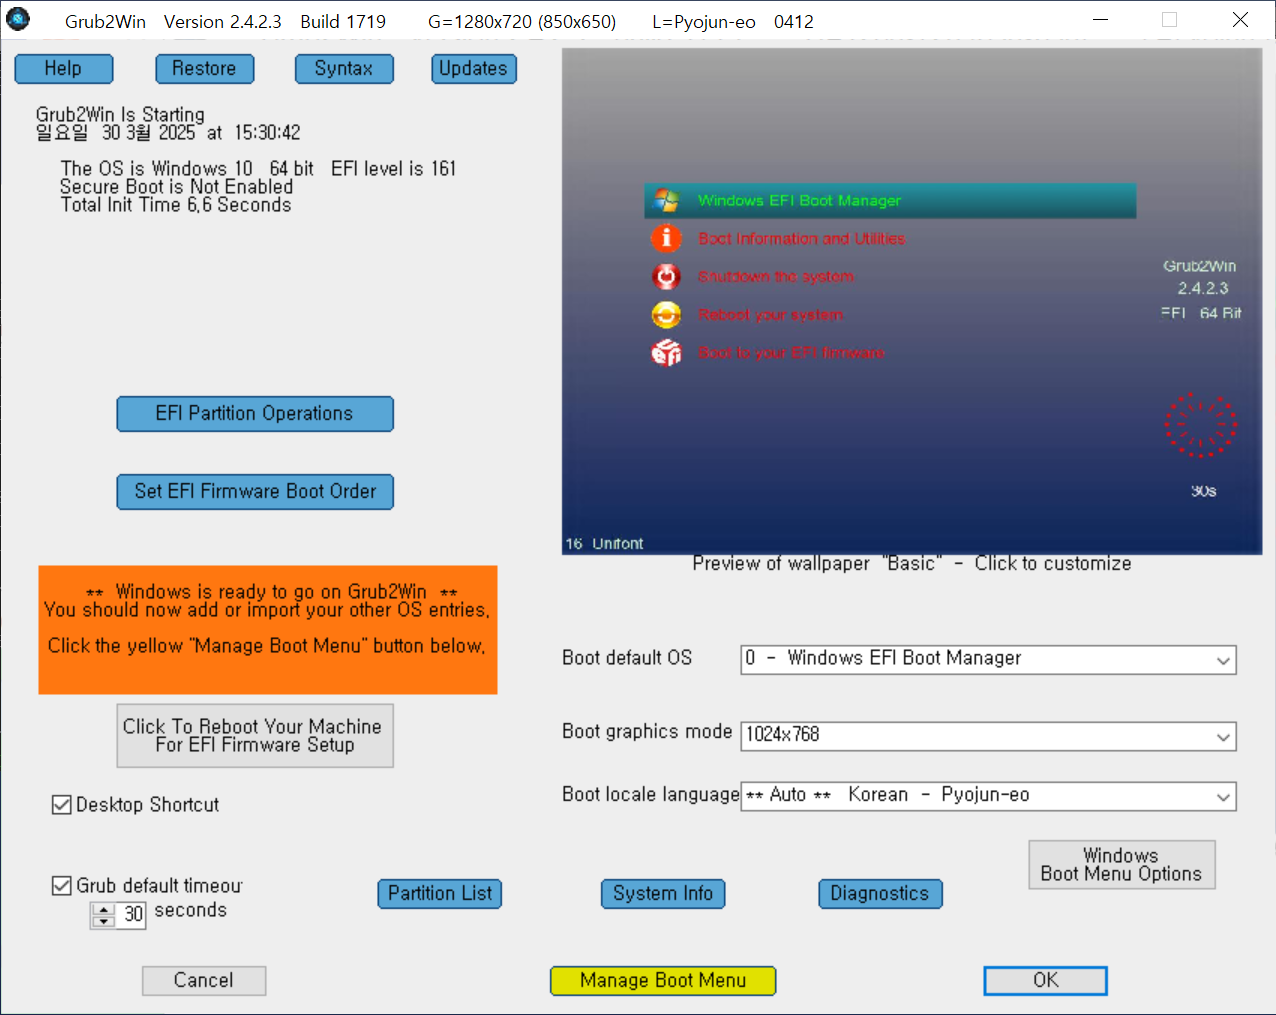This screenshot has height=1015, width=1276.
Task: Open EFI Partition Operations
Action: (x=255, y=414)
